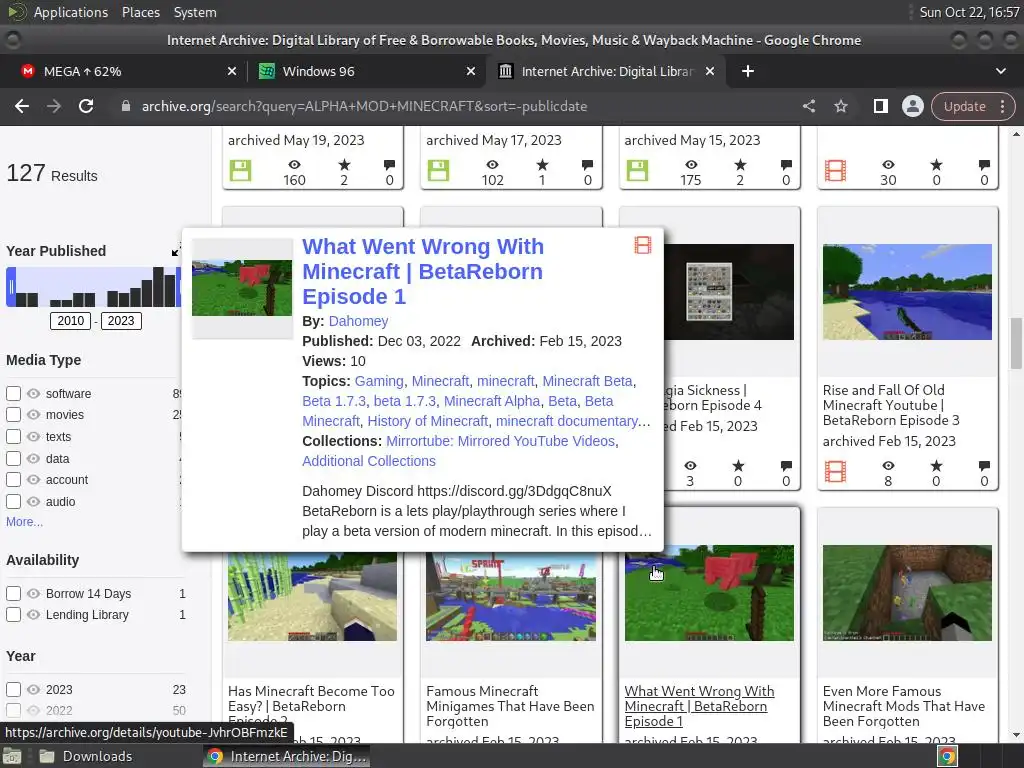Go back to the previous page
Screen dimensions: 1024x768
click(22, 106)
